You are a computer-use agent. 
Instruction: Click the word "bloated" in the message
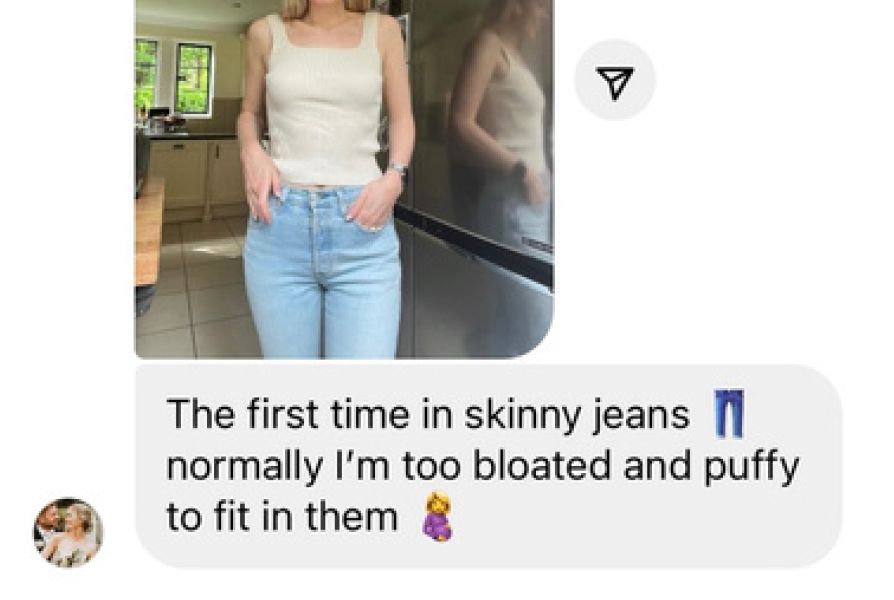tap(545, 466)
